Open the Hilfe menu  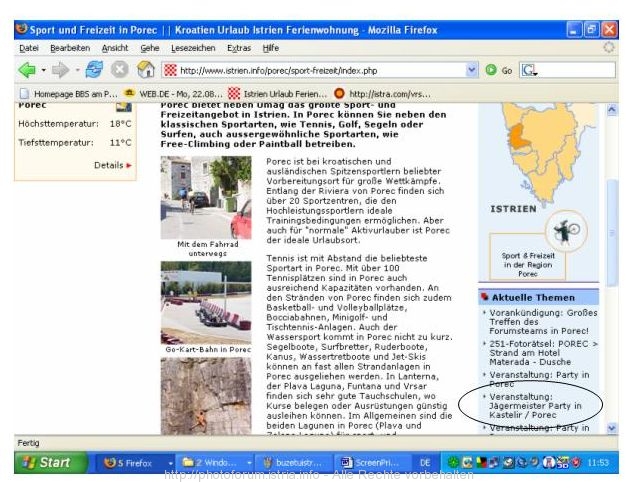point(271,48)
